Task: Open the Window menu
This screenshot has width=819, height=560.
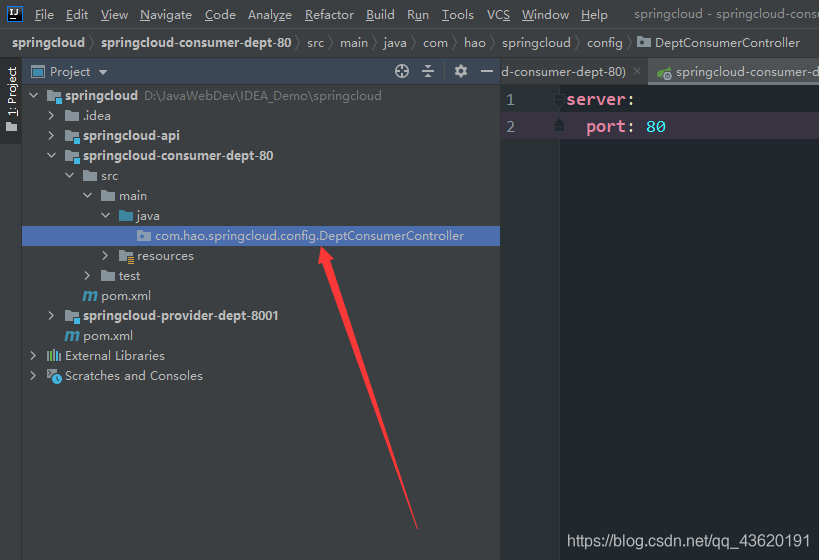Action: click(545, 15)
